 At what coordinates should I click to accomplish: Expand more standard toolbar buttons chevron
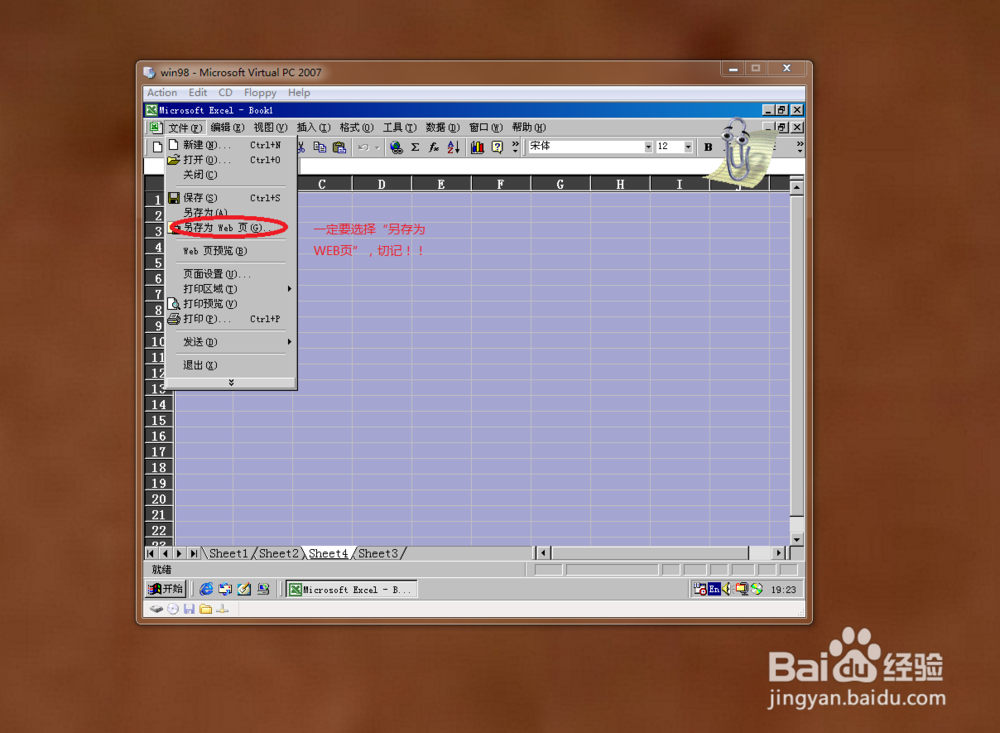point(515,147)
